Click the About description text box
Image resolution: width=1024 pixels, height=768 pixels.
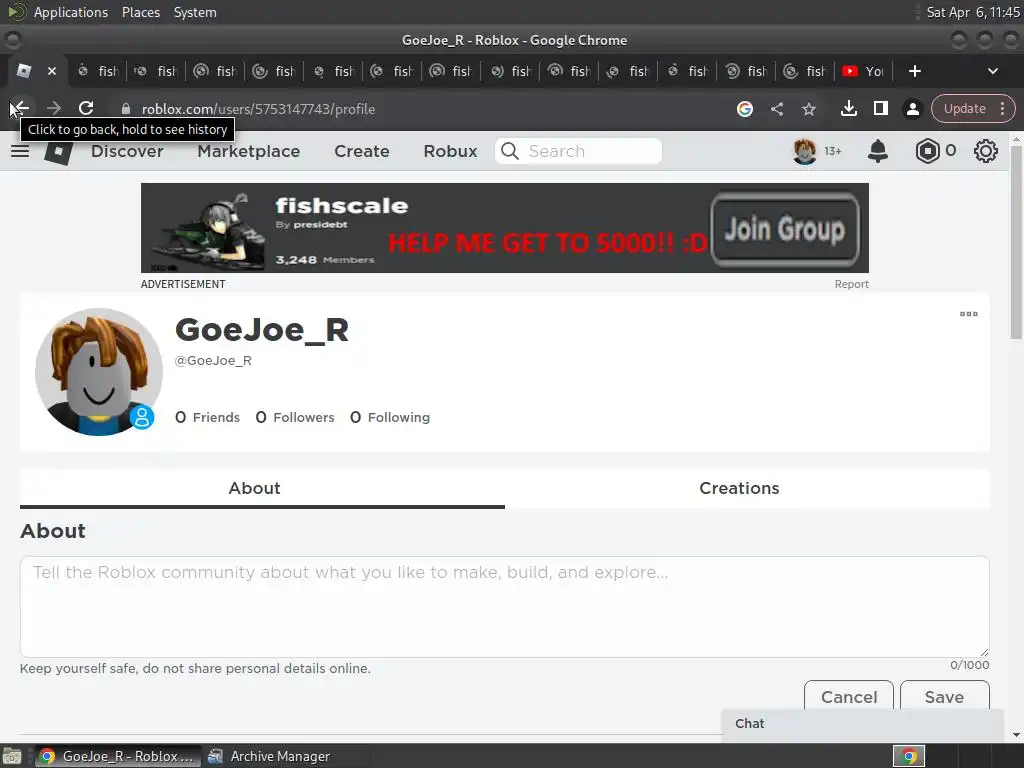(x=505, y=607)
